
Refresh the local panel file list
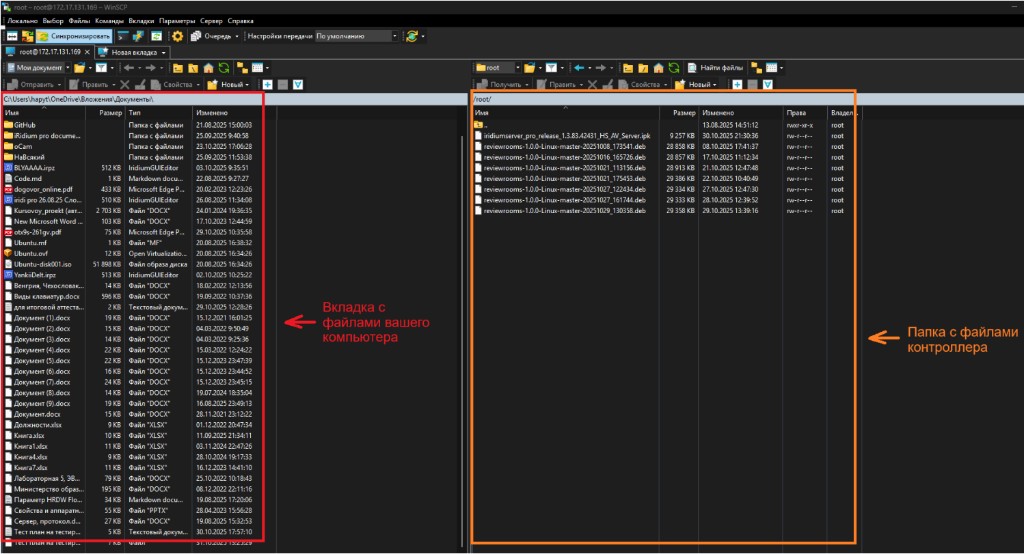[x=224, y=68]
